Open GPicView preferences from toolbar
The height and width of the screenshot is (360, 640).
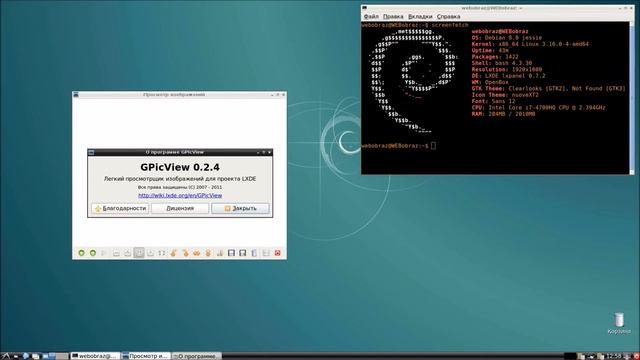(x=266, y=253)
